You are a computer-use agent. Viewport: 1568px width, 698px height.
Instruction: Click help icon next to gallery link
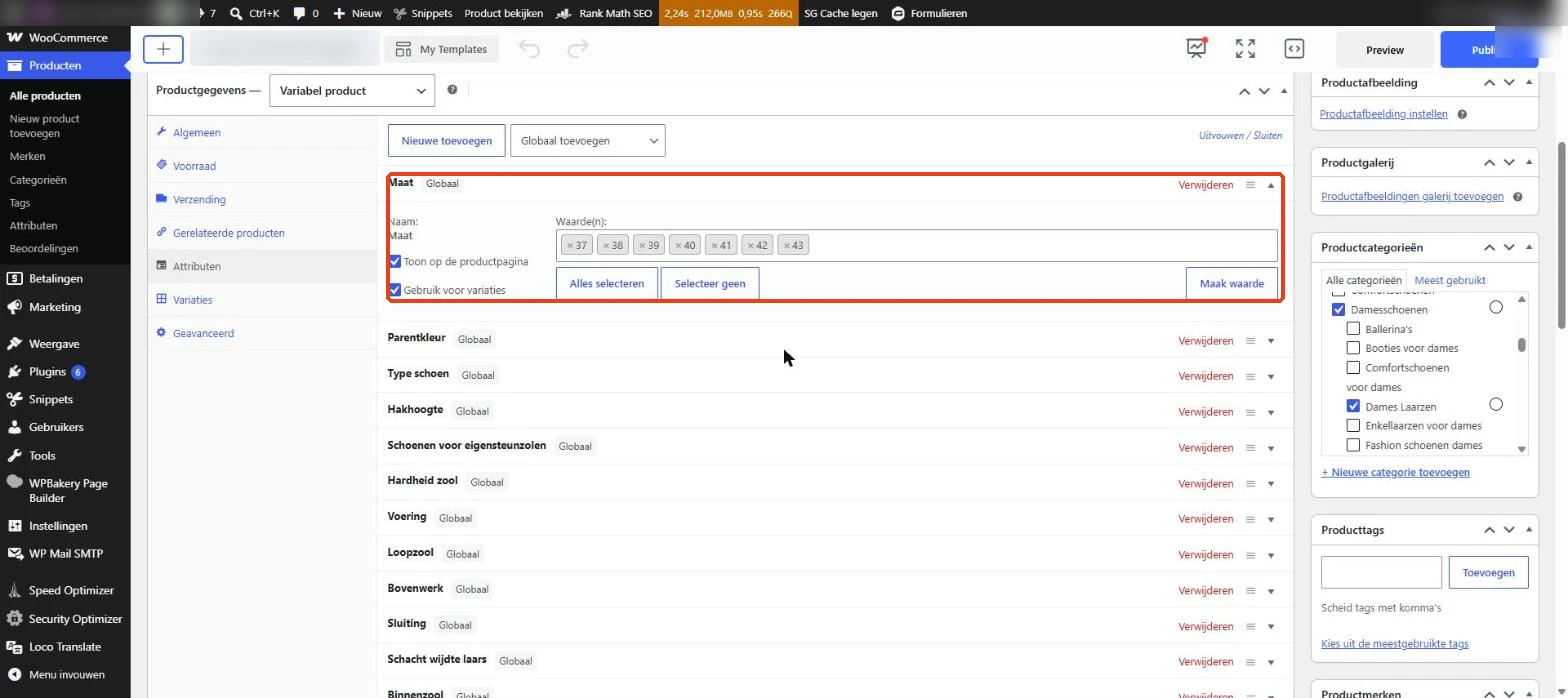click(1518, 197)
